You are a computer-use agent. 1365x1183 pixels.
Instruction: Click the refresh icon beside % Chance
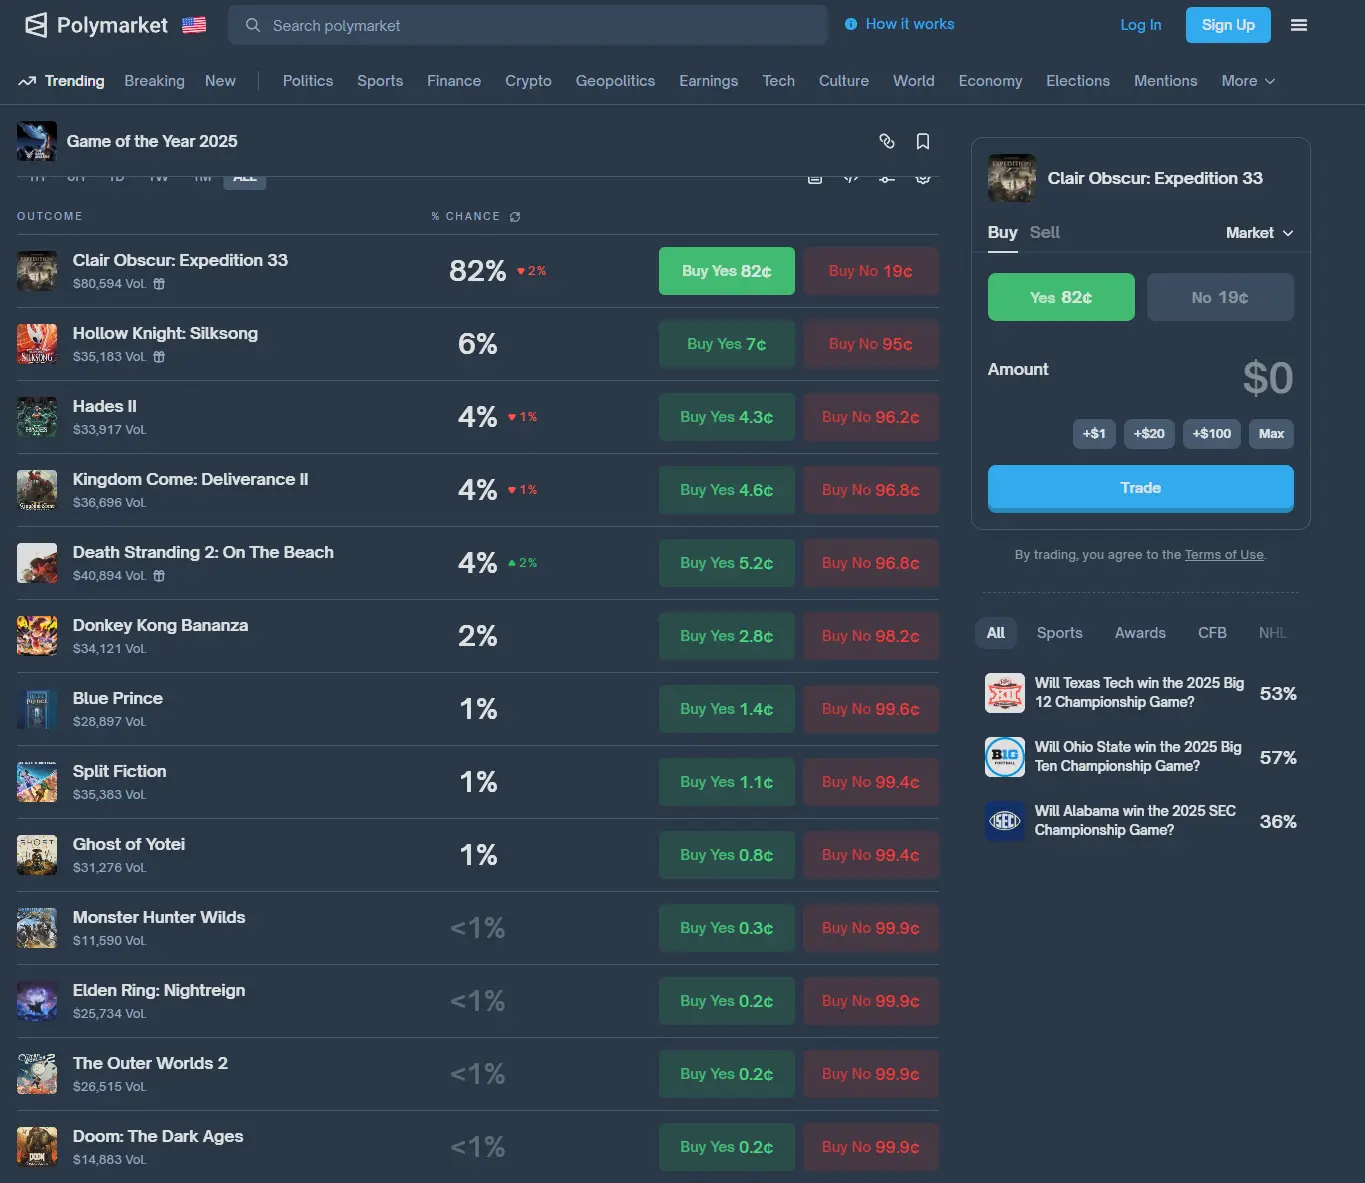click(515, 217)
